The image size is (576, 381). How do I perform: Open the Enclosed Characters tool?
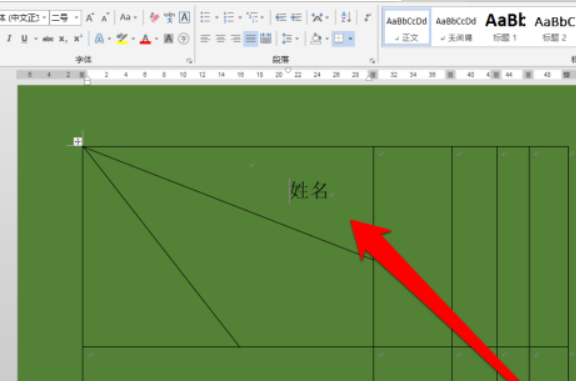coord(184,39)
